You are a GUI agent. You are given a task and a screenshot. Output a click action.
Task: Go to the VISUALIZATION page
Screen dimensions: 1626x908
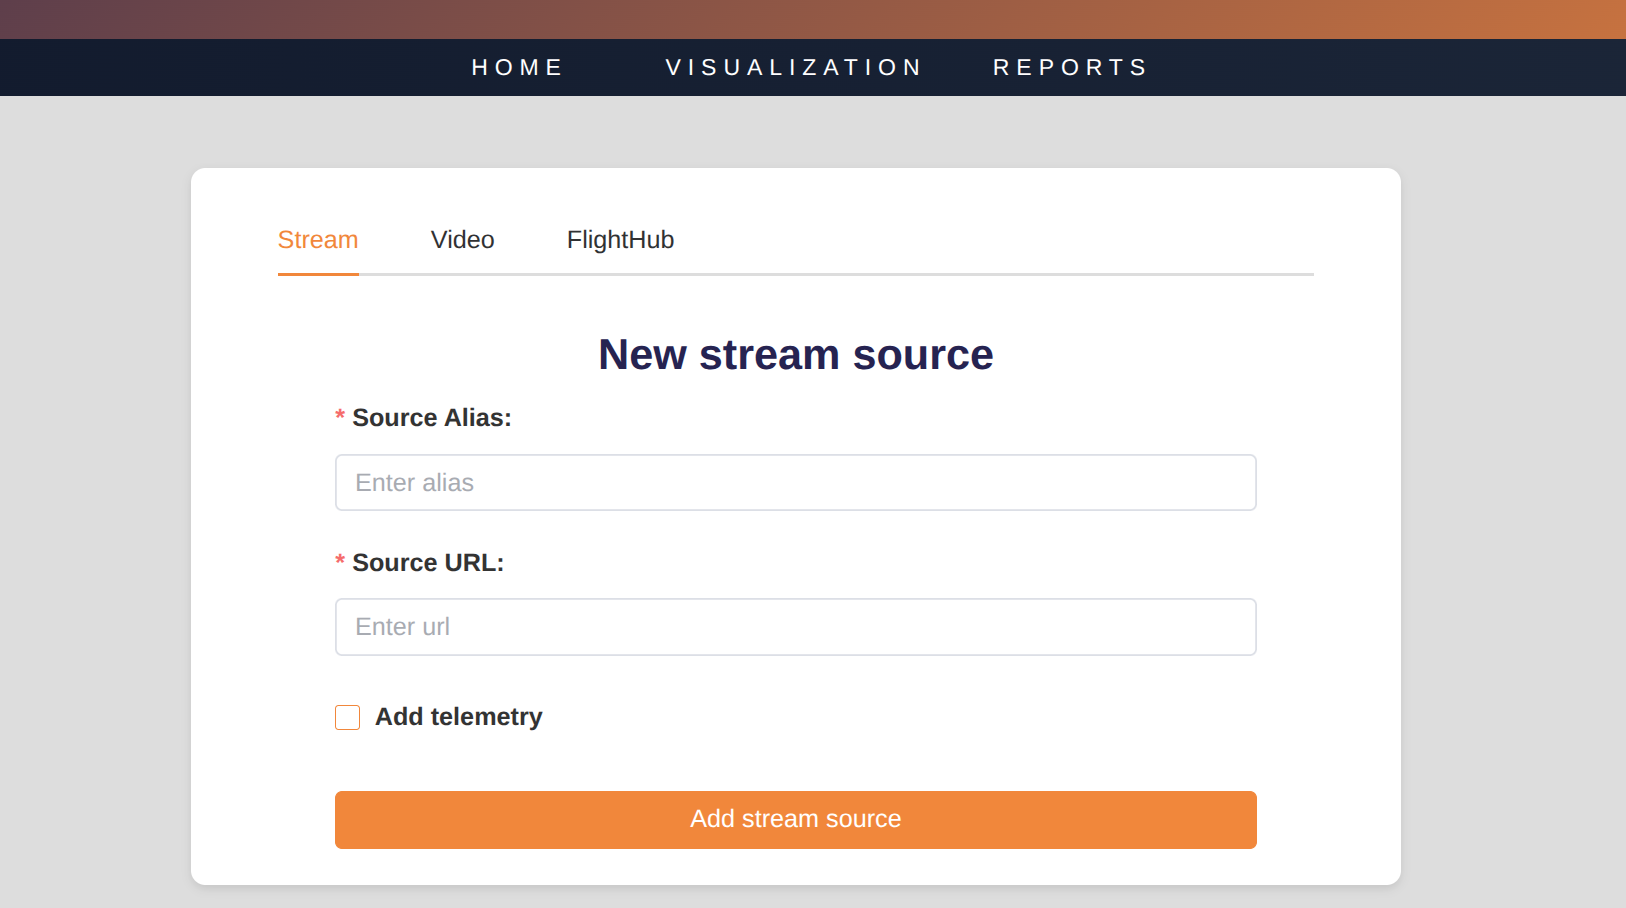[x=794, y=67]
